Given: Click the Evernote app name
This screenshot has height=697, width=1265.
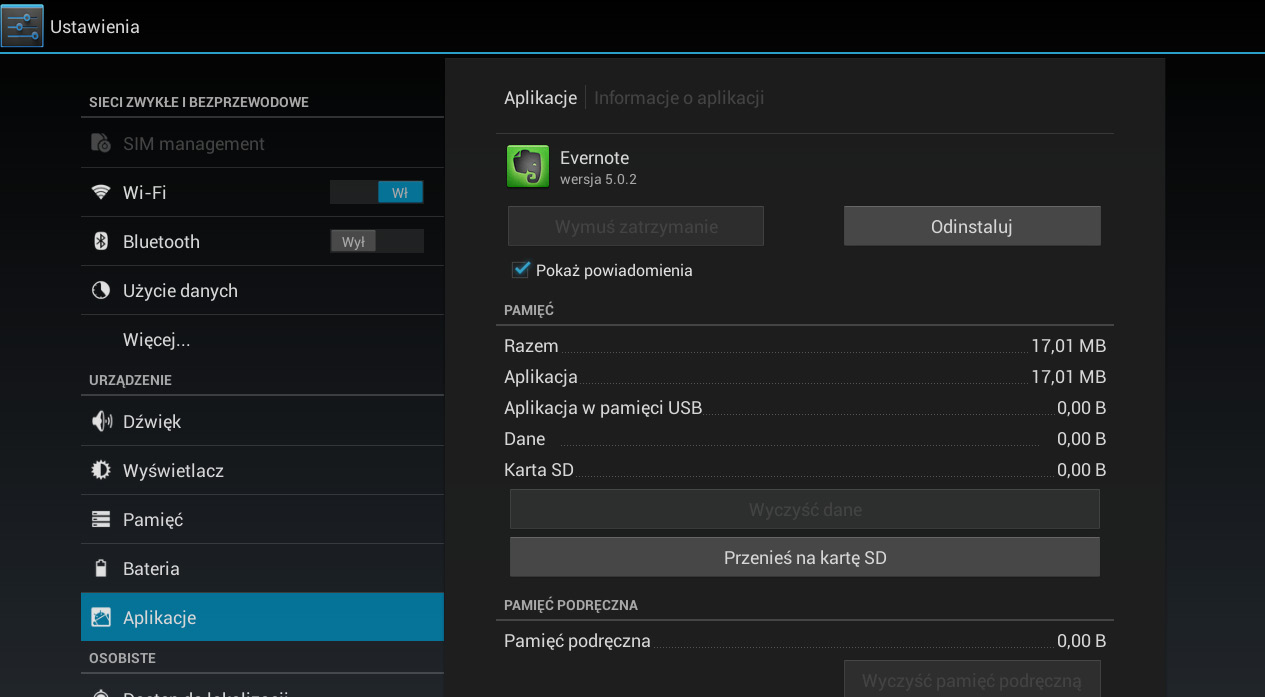Looking at the screenshot, I should click(x=594, y=157).
